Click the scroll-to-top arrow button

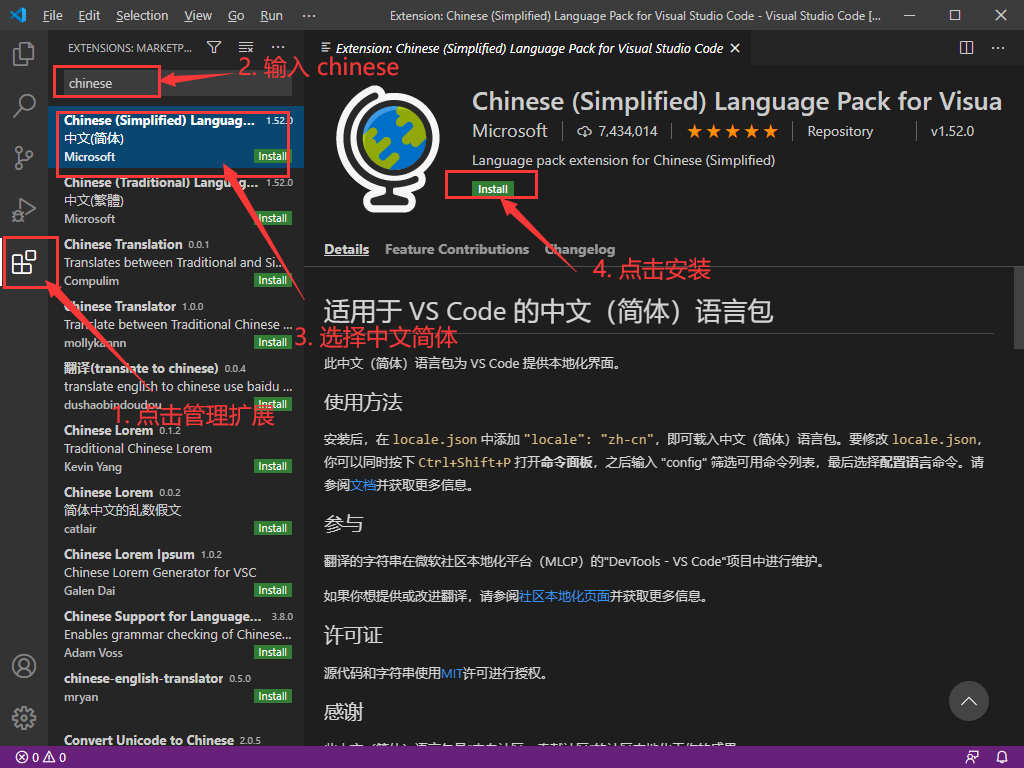click(968, 701)
